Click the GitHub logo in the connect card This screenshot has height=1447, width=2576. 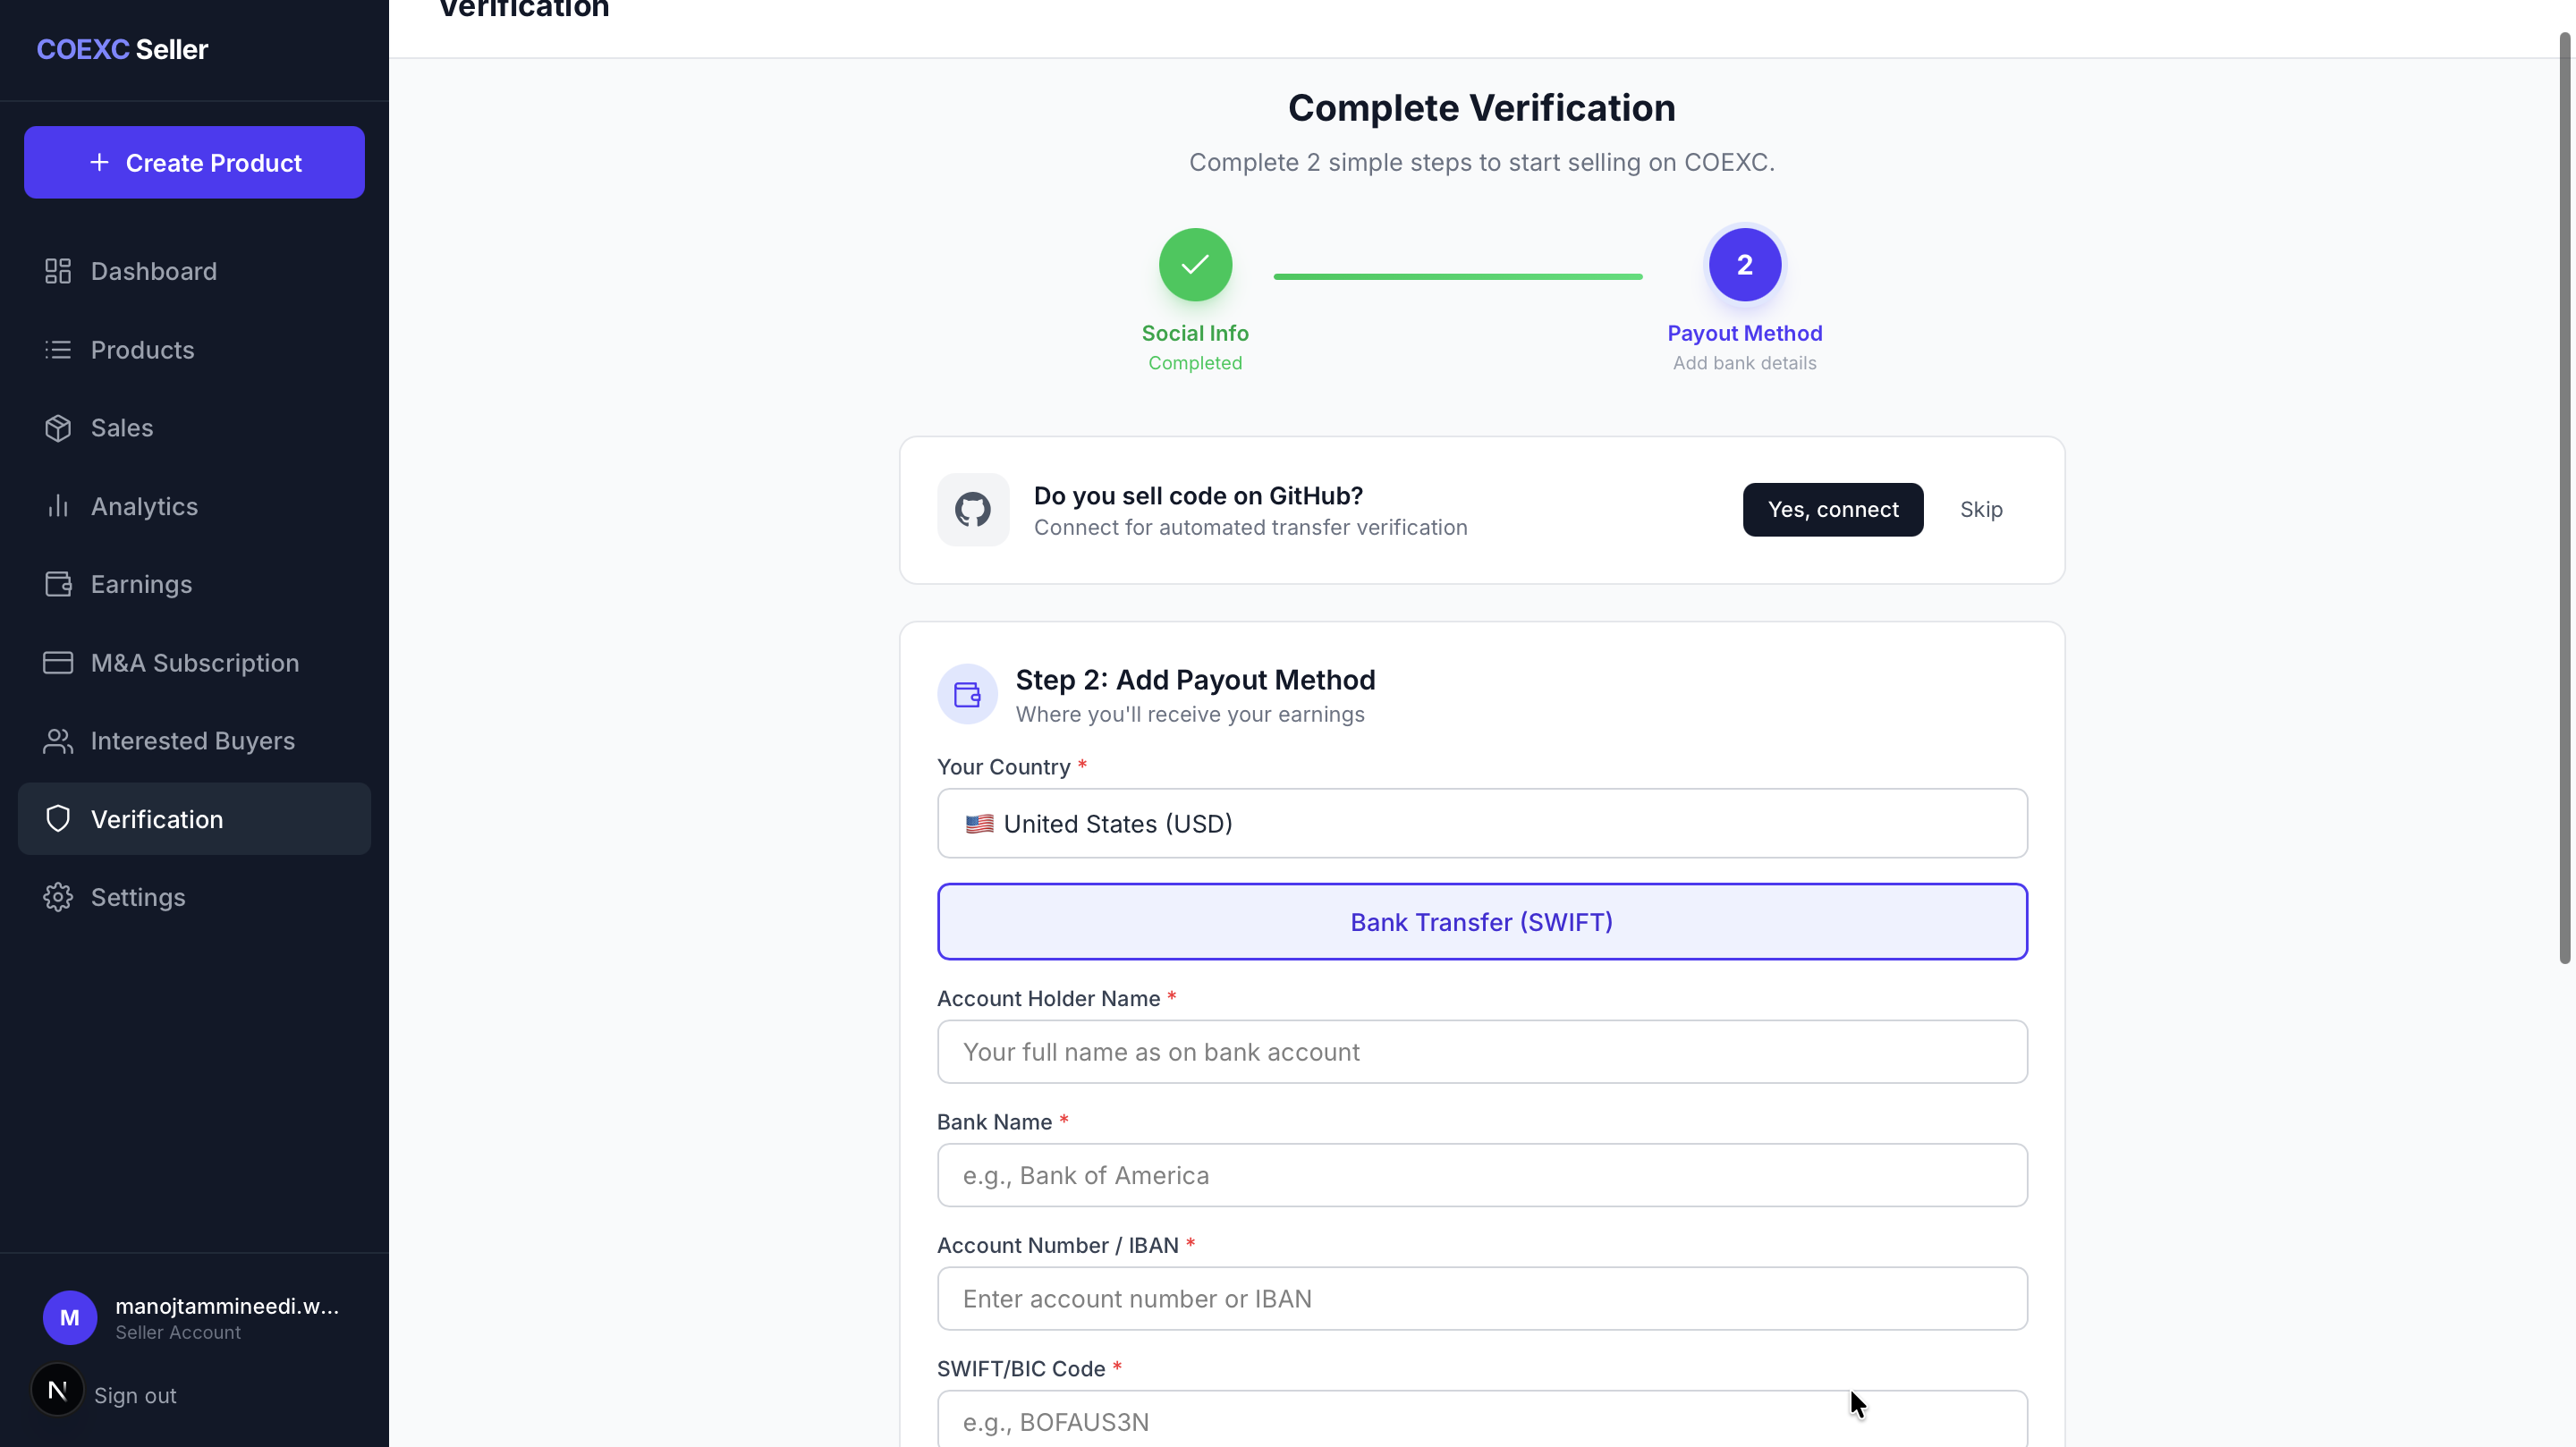click(972, 510)
